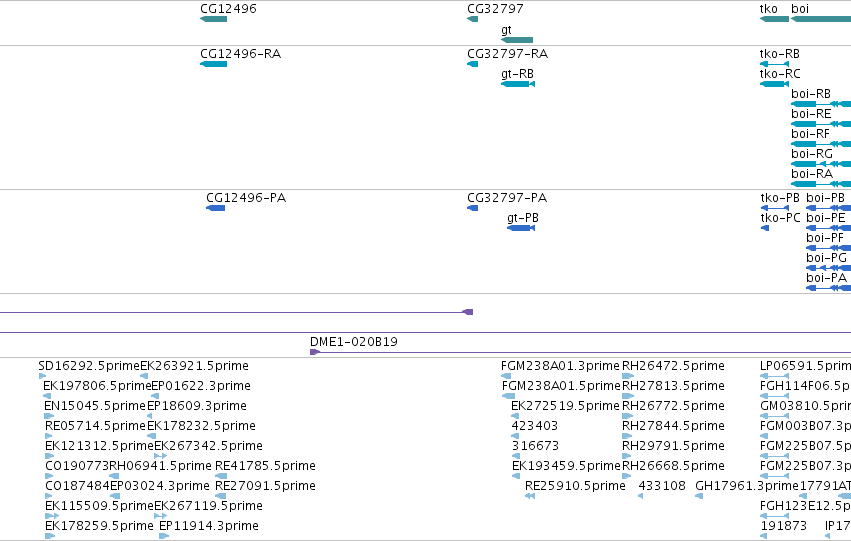Select the gt gene glyph
Viewport: 851px width, 541px height.
click(517, 40)
